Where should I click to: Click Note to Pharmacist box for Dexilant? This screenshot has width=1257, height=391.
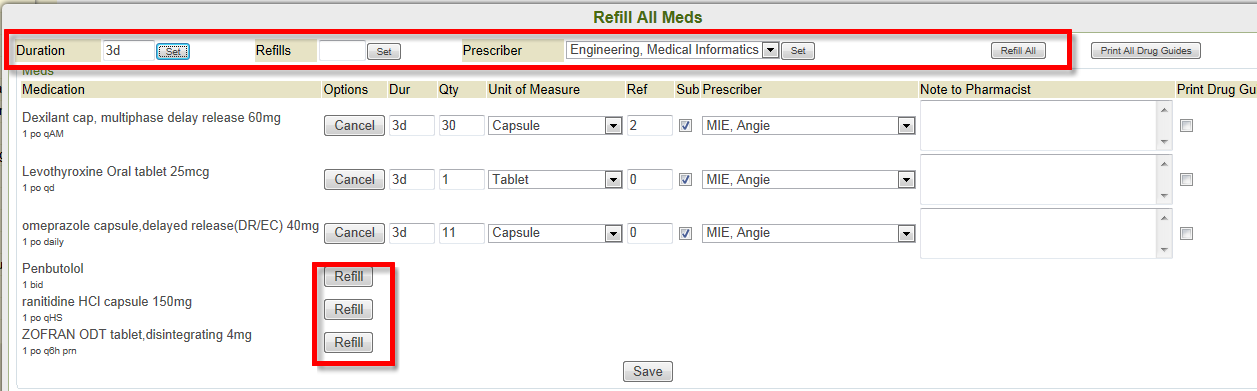1045,125
